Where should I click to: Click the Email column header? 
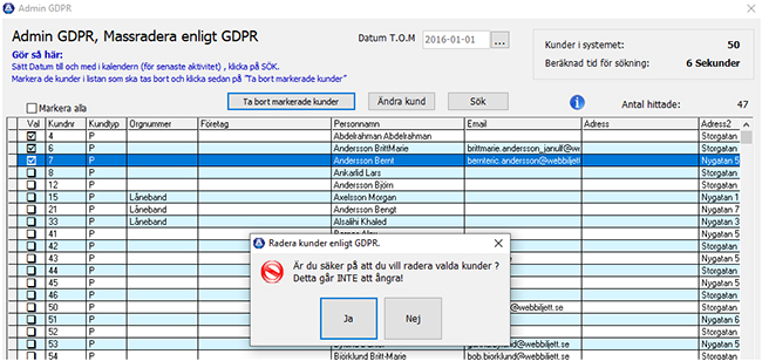click(523, 124)
